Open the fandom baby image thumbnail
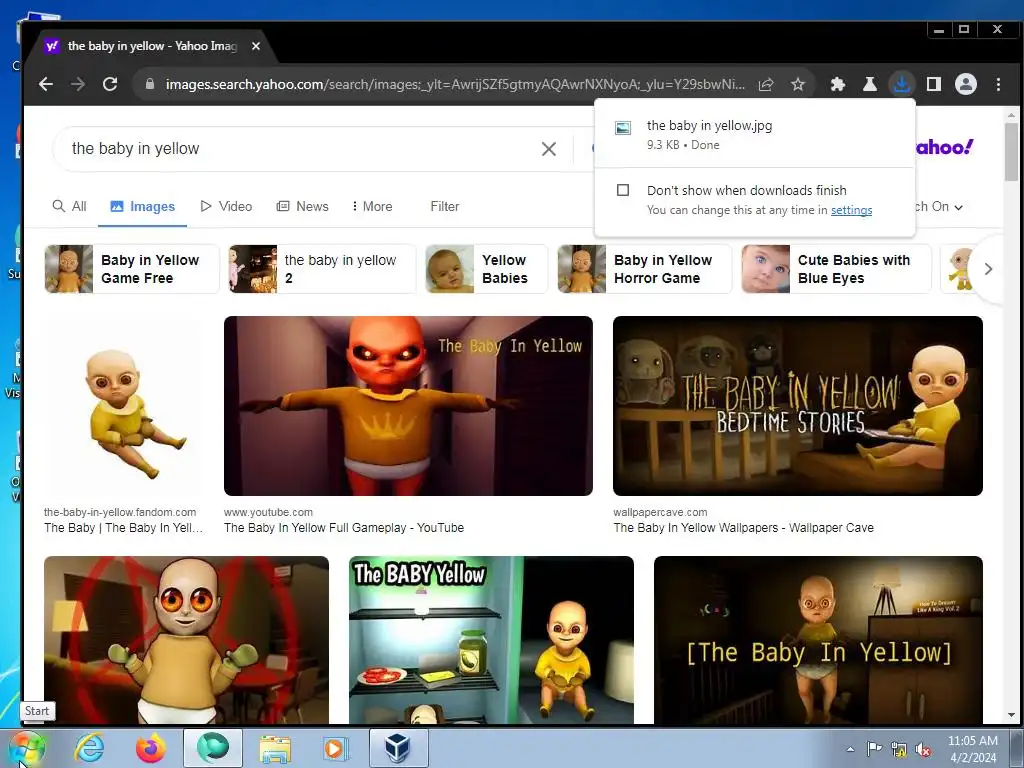Screen dimensions: 1024x768 (124, 406)
